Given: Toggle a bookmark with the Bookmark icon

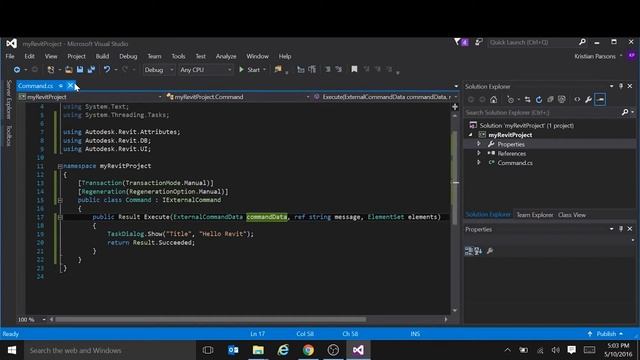Looking at the screenshot, I should tap(354, 69).
